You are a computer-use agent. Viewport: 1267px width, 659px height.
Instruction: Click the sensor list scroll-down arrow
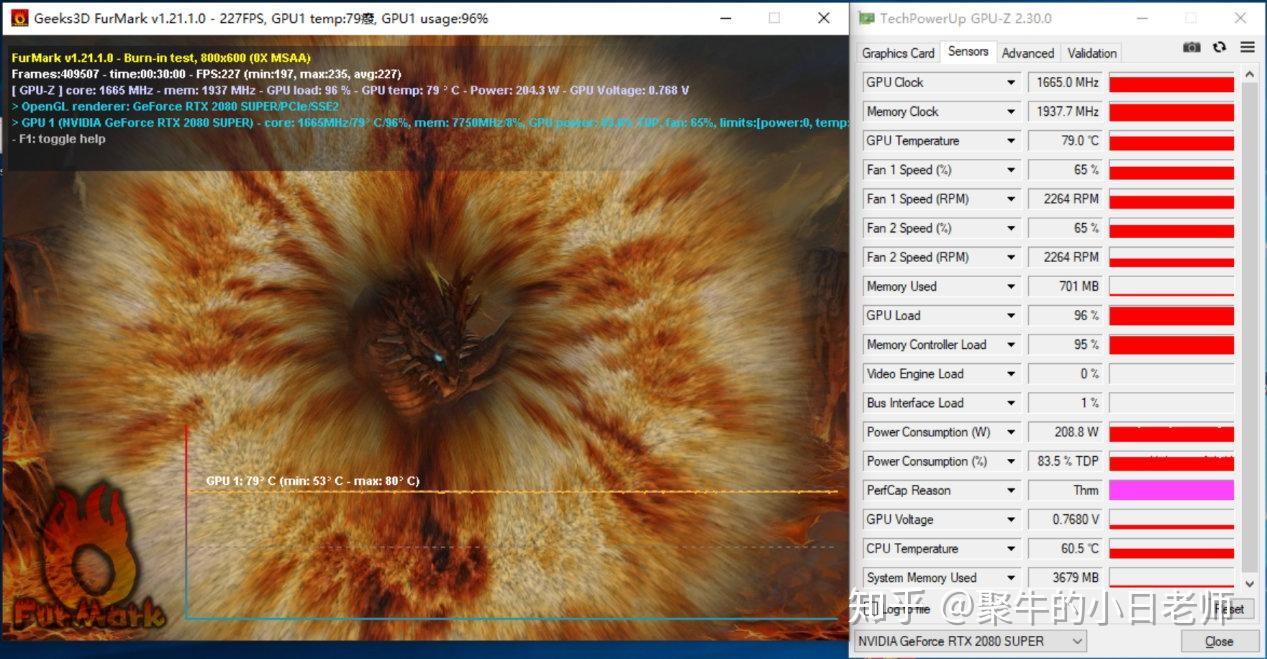(1249, 583)
